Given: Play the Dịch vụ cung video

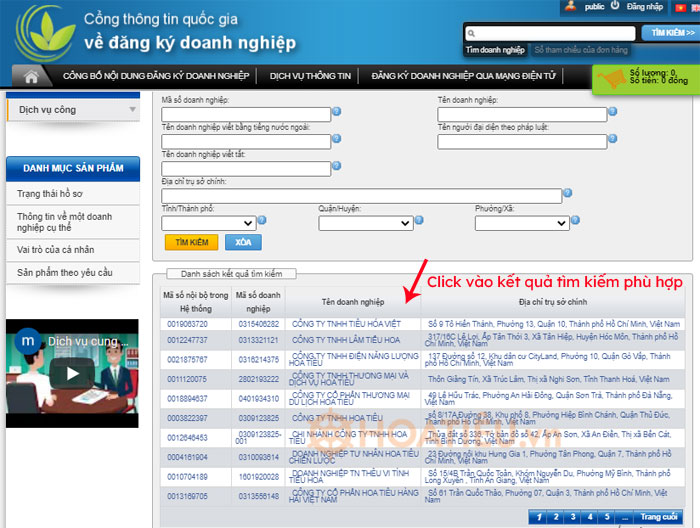Looking at the screenshot, I should tap(71, 375).
